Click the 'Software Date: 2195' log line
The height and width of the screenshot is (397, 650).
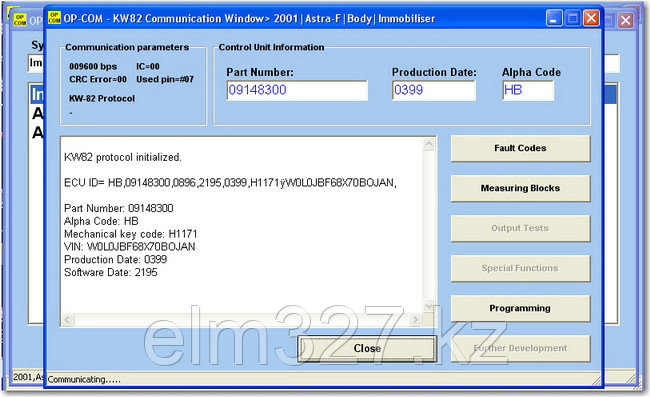pos(111,272)
